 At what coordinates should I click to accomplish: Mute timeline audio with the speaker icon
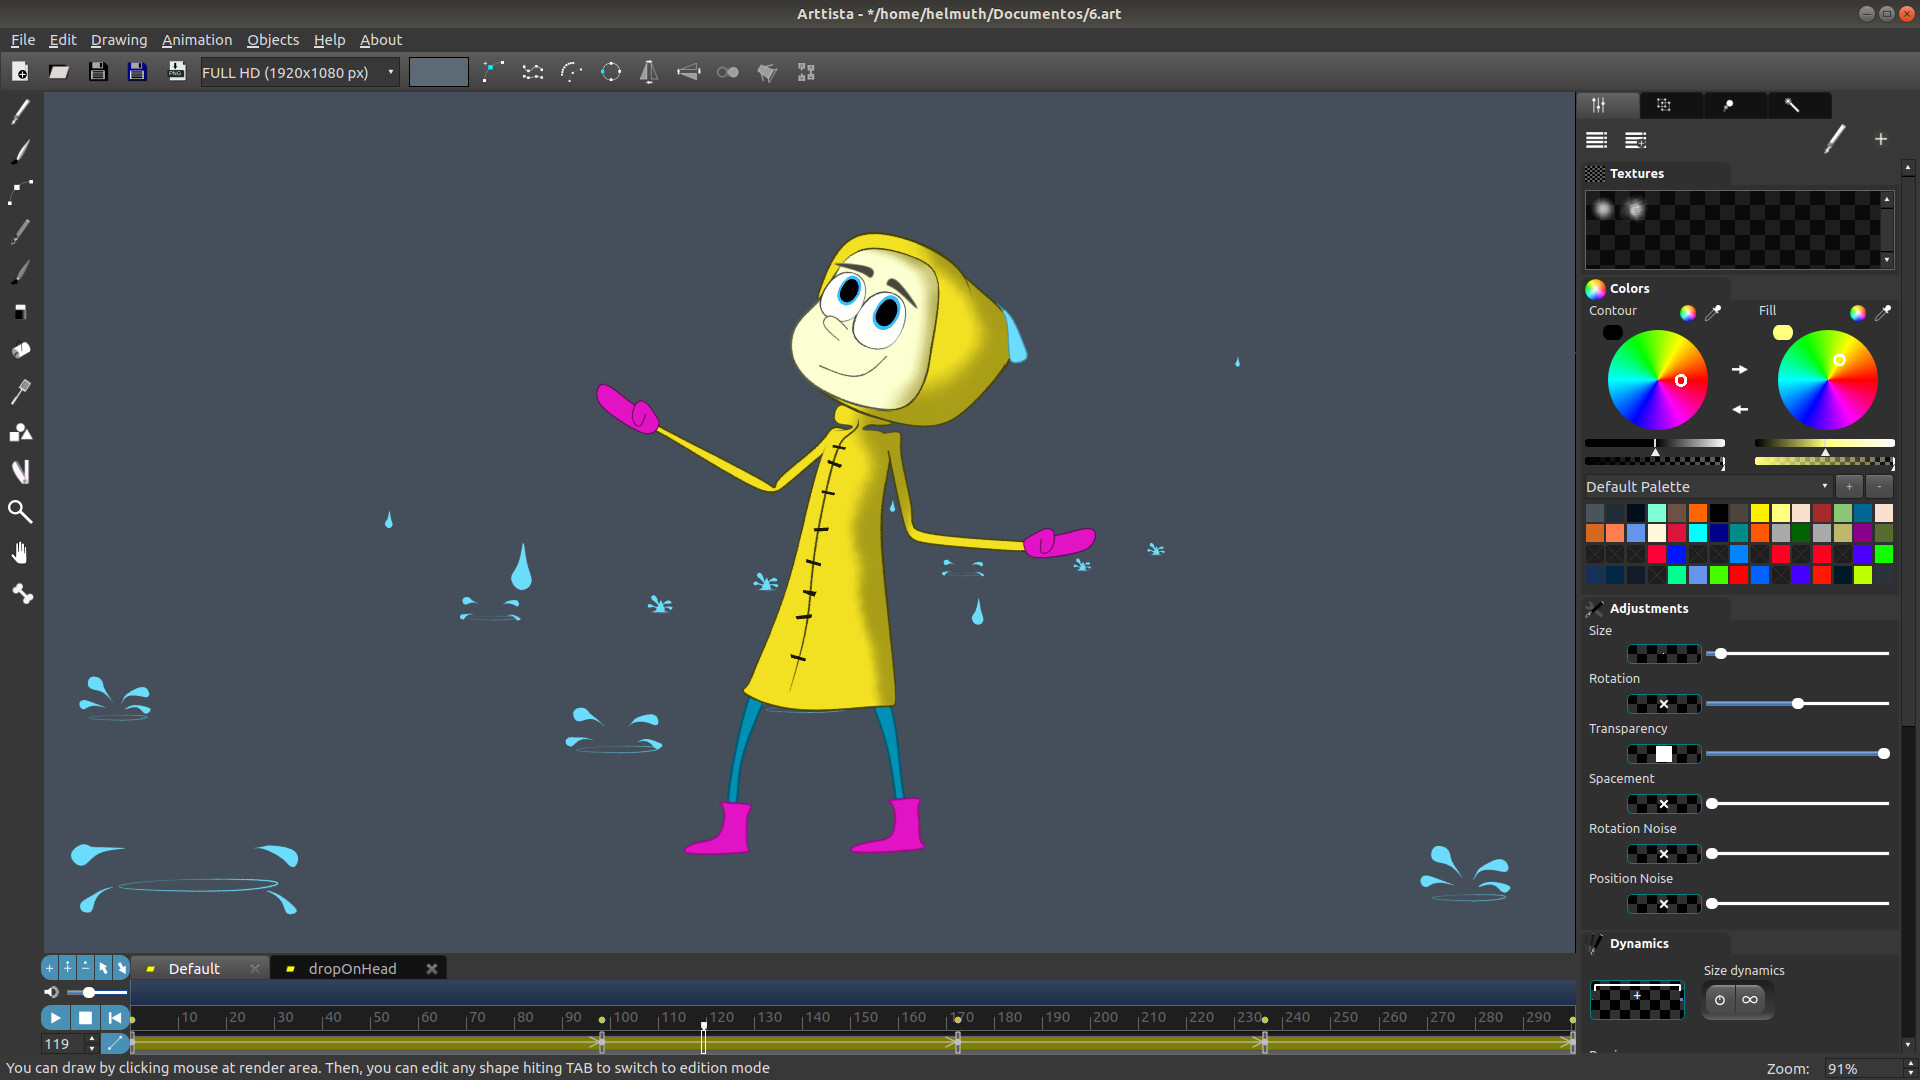point(51,992)
